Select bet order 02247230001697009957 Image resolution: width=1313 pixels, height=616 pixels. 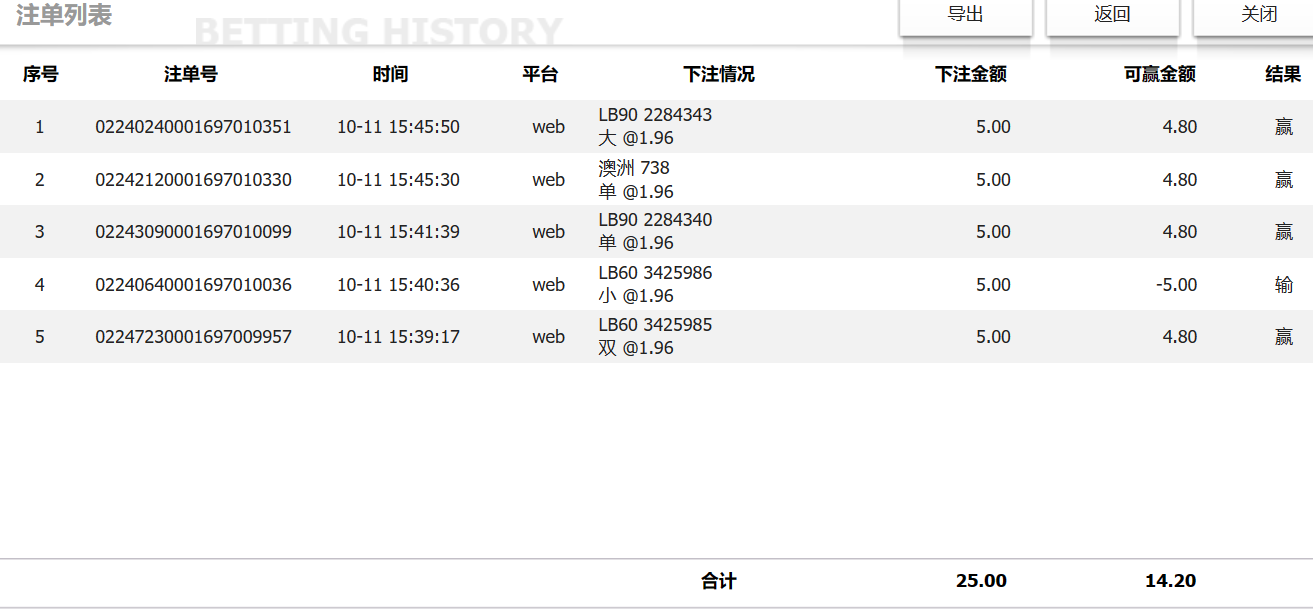(x=193, y=337)
